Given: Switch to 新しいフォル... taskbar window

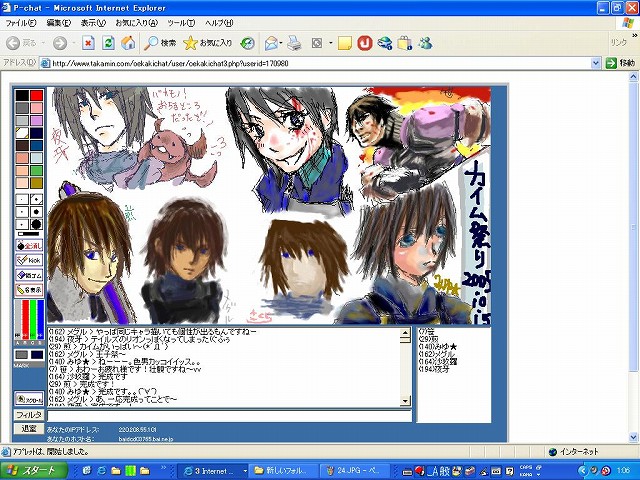Looking at the screenshot, I should (x=284, y=471).
